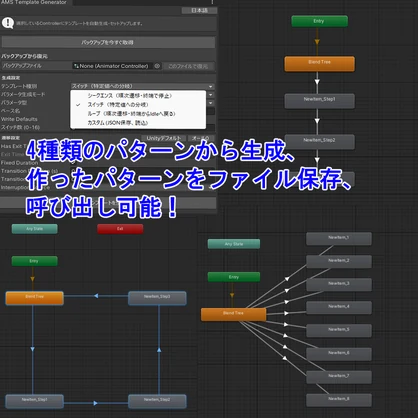Screen dimensions: 418x418
Task: Click the Write Defaults label
Action: (19, 119)
